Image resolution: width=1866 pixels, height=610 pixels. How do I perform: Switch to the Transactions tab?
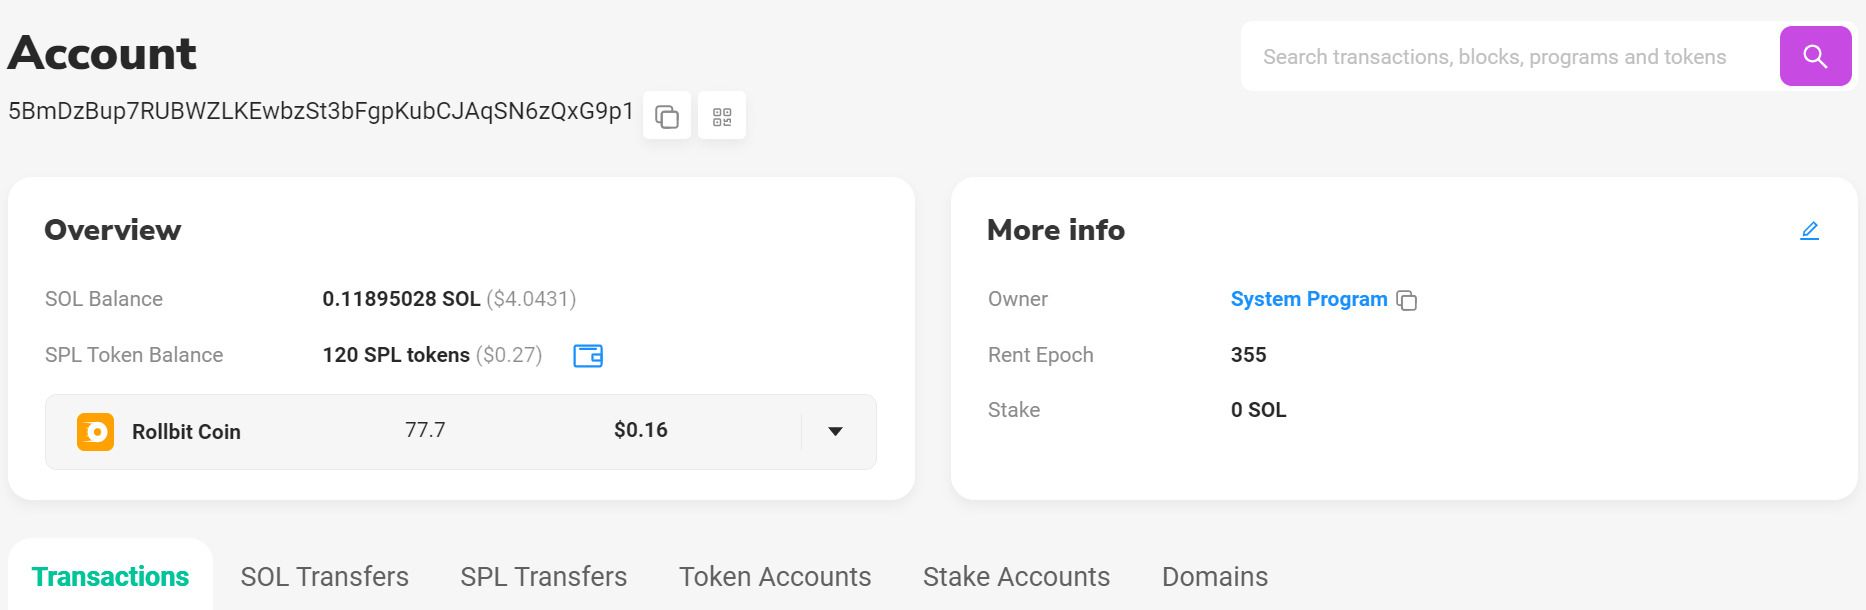tap(110, 577)
